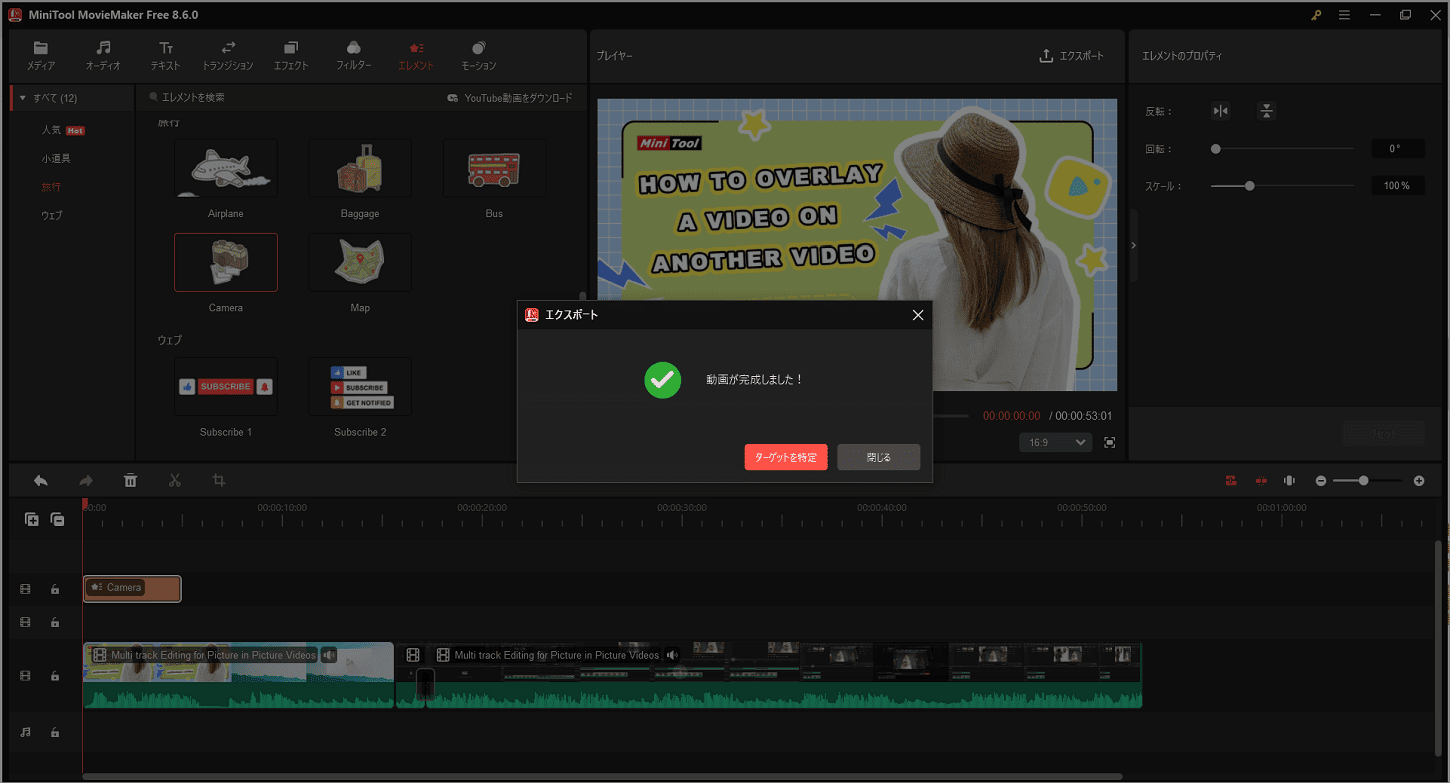Click the trash delete icon in timeline toolbar
Screen dimensions: 1450x783
pos(130,481)
